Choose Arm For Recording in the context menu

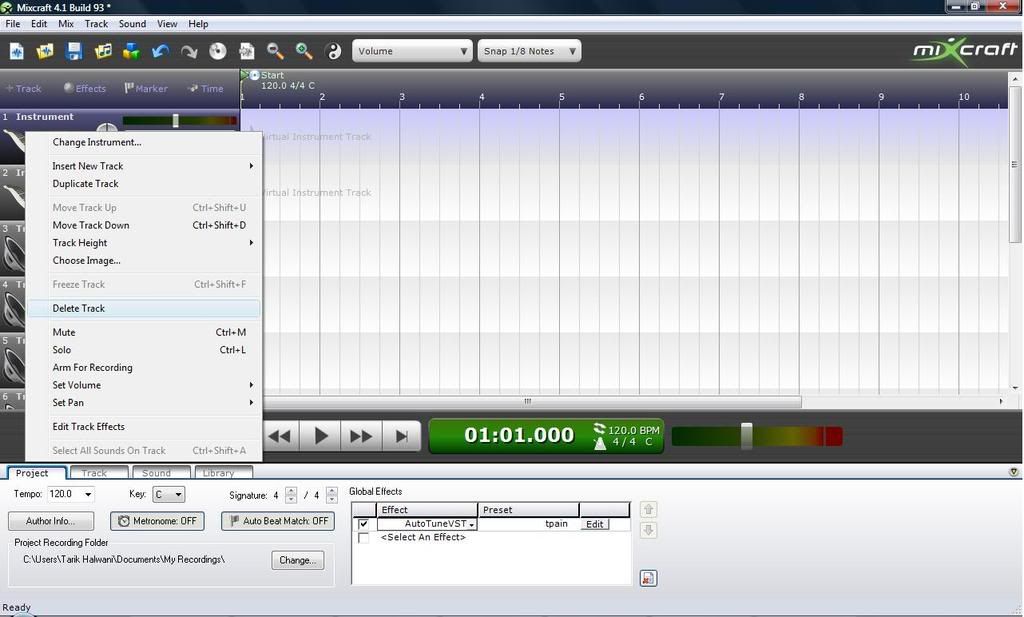pyautogui.click(x=143, y=368)
